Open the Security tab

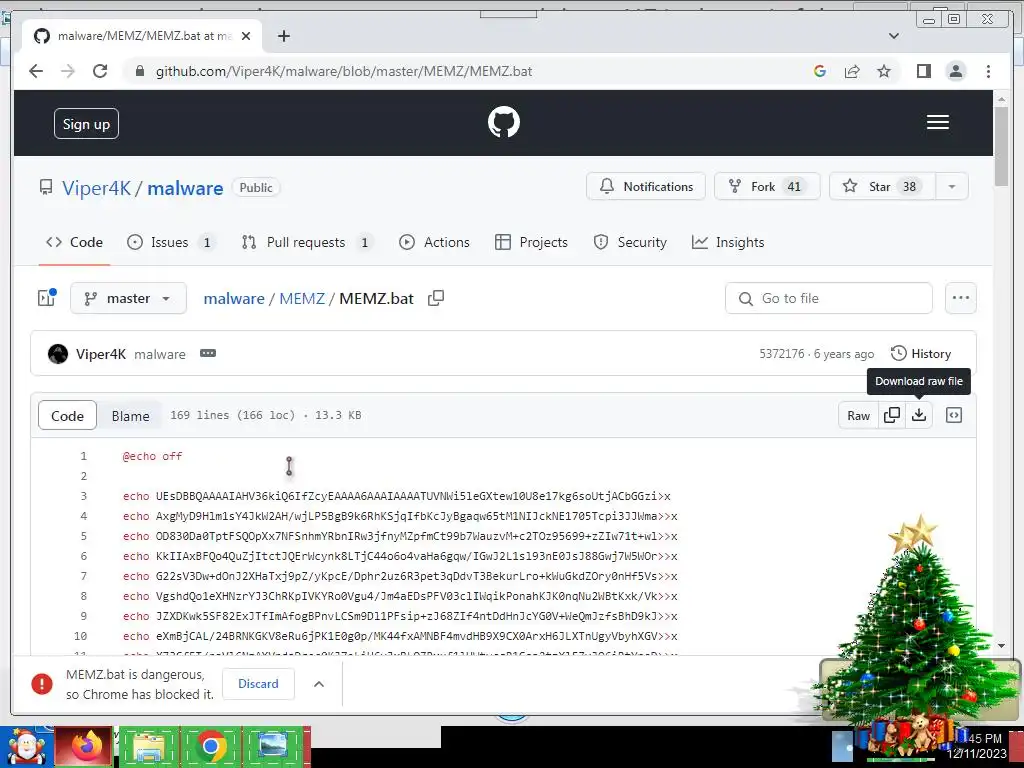[x=630, y=242]
